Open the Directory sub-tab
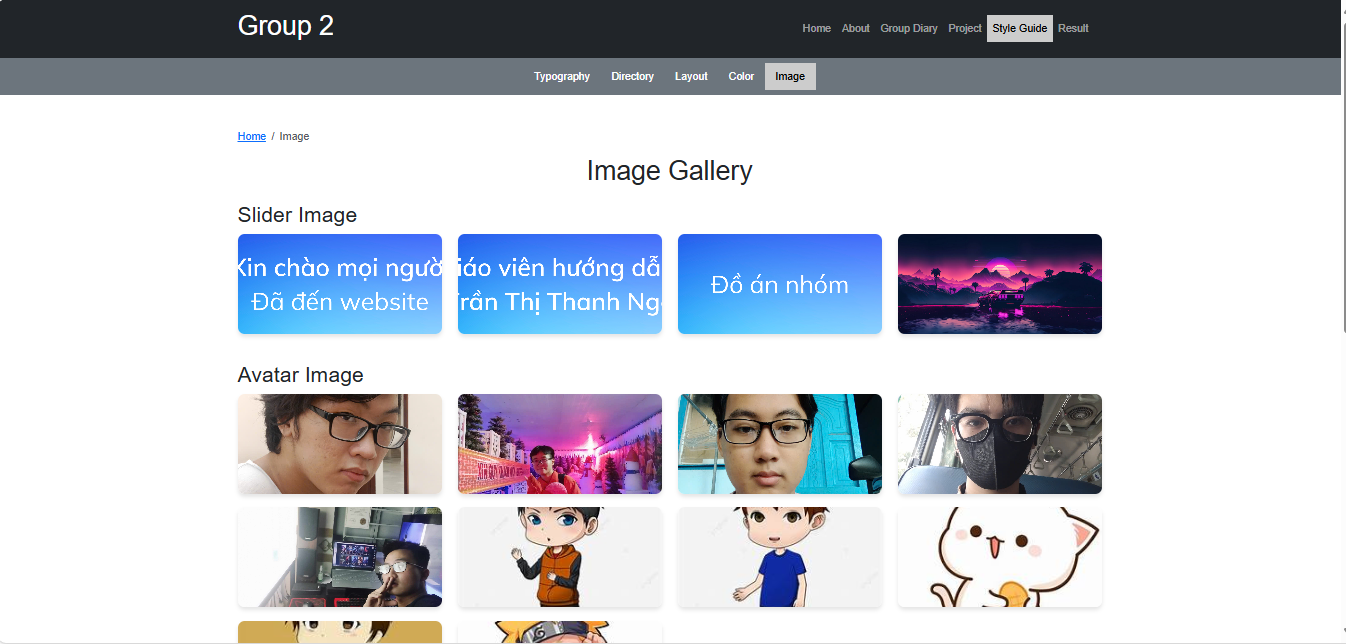The image size is (1346, 644). click(x=632, y=76)
